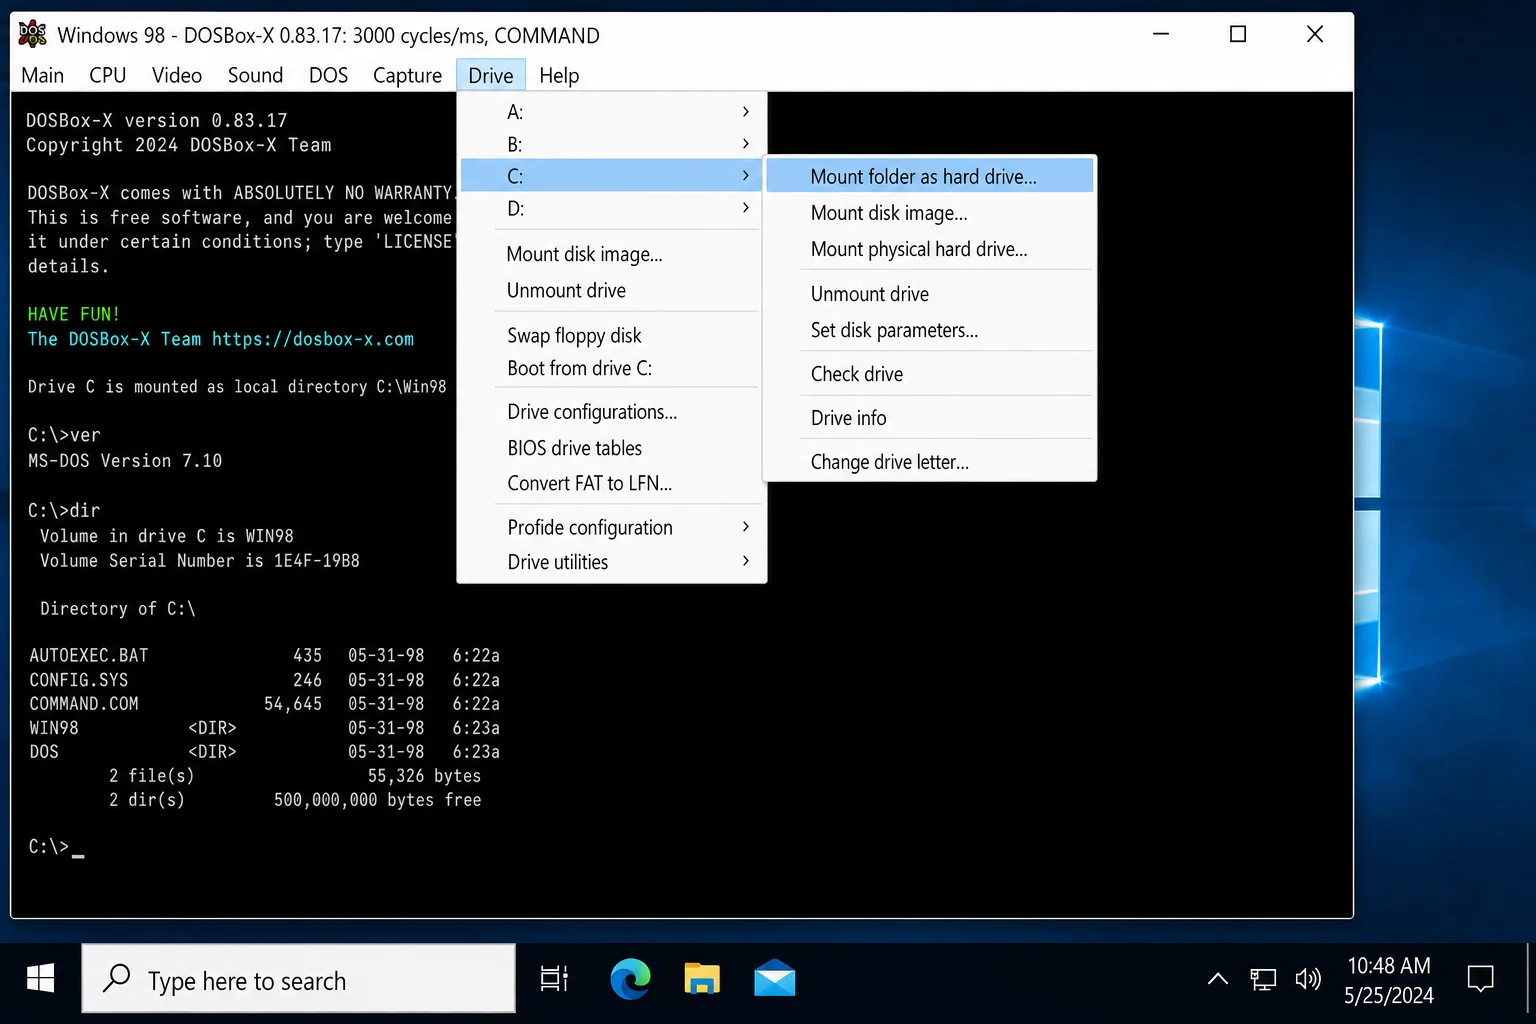Screen dimensions: 1536x1024
Task: Open BIOS drive tables
Action: pyautogui.click(x=612, y=448)
